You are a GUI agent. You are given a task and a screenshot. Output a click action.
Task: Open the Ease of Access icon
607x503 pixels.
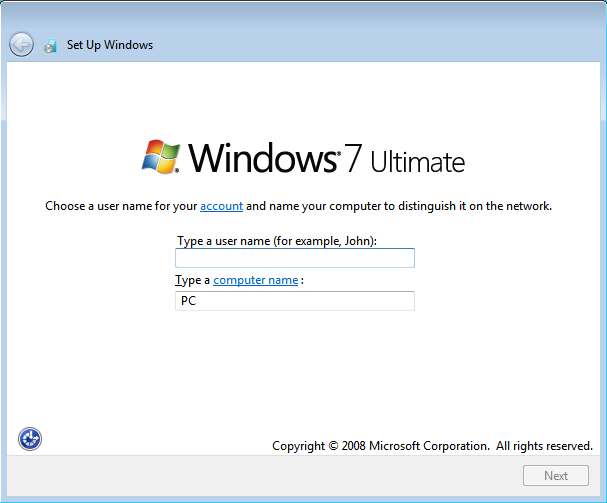[x=30, y=439]
